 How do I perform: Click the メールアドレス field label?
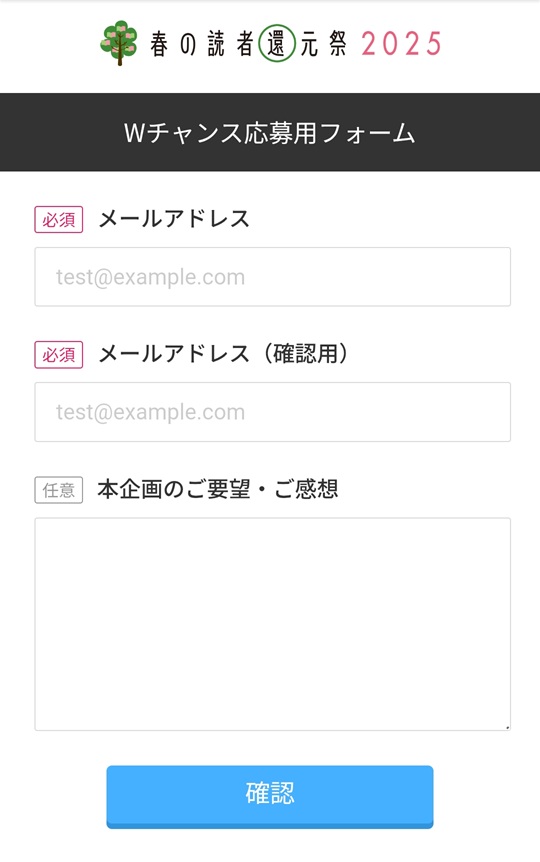pyautogui.click(x=174, y=219)
